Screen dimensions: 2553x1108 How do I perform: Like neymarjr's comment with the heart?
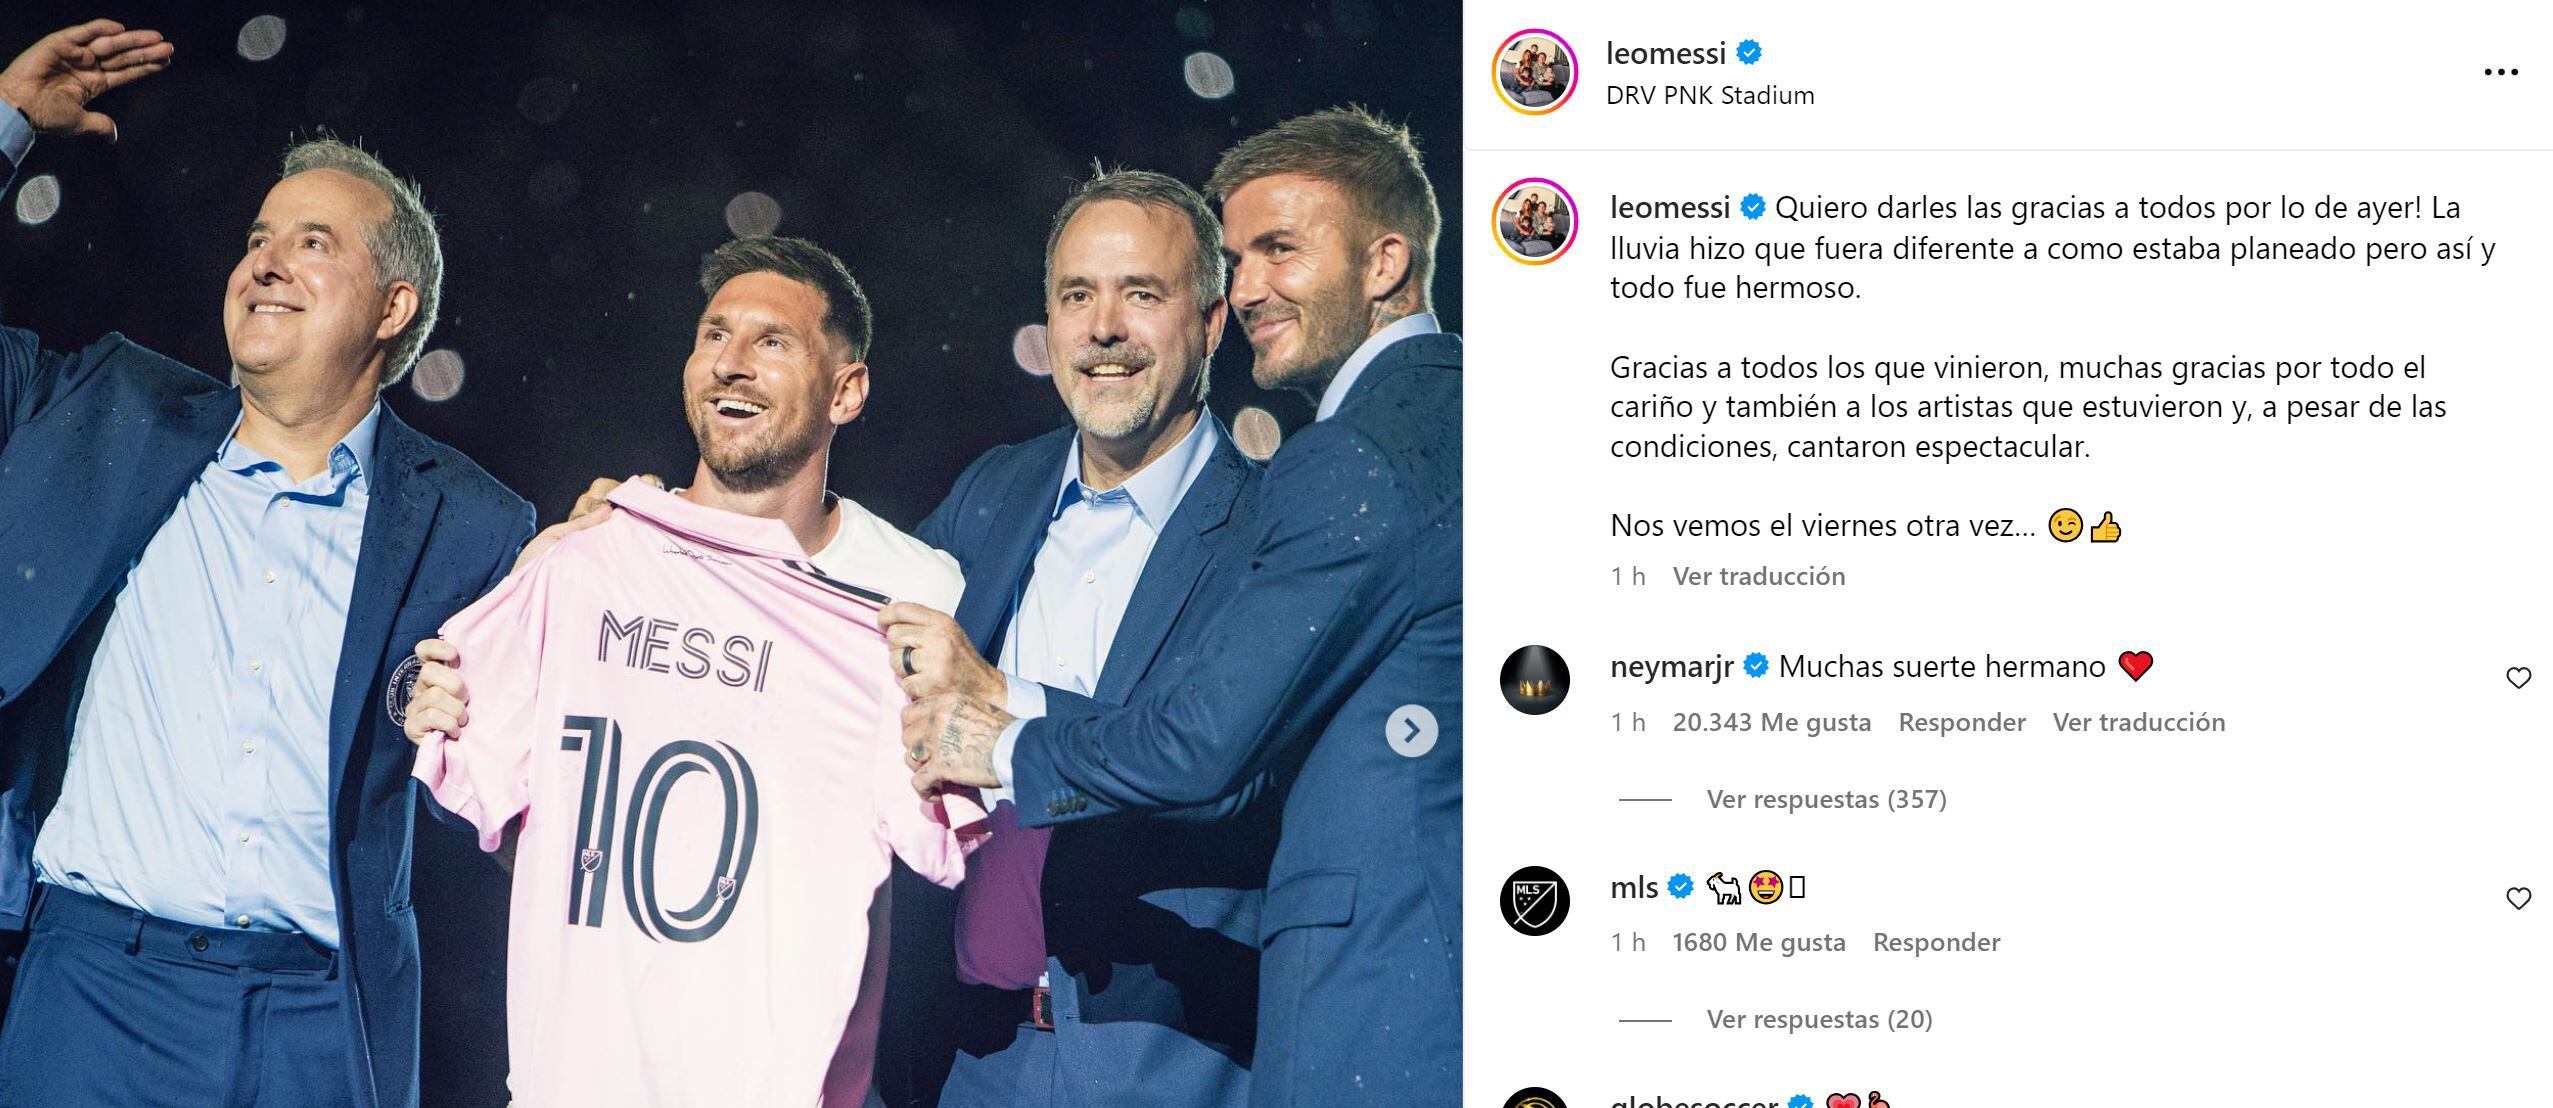2518,679
